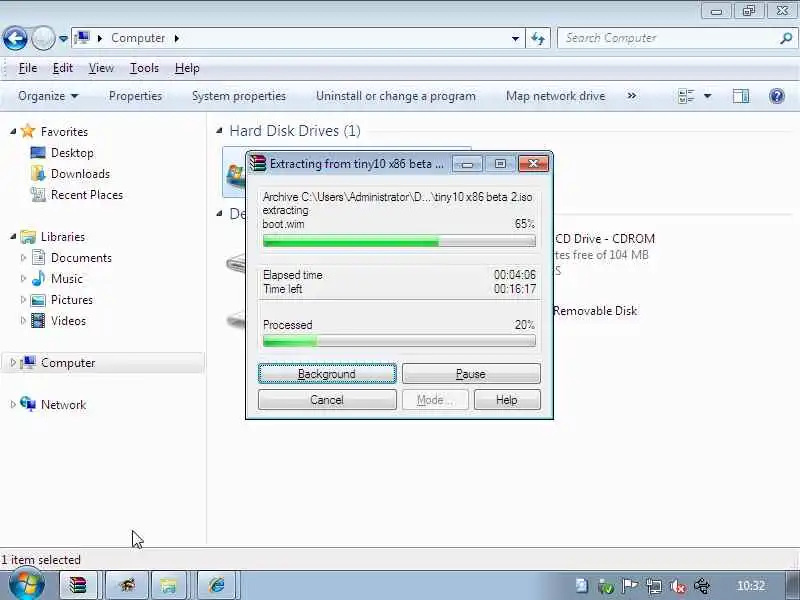Click the Background button in WinRAR dialog
Image resolution: width=800 pixels, height=600 pixels.
click(327, 373)
